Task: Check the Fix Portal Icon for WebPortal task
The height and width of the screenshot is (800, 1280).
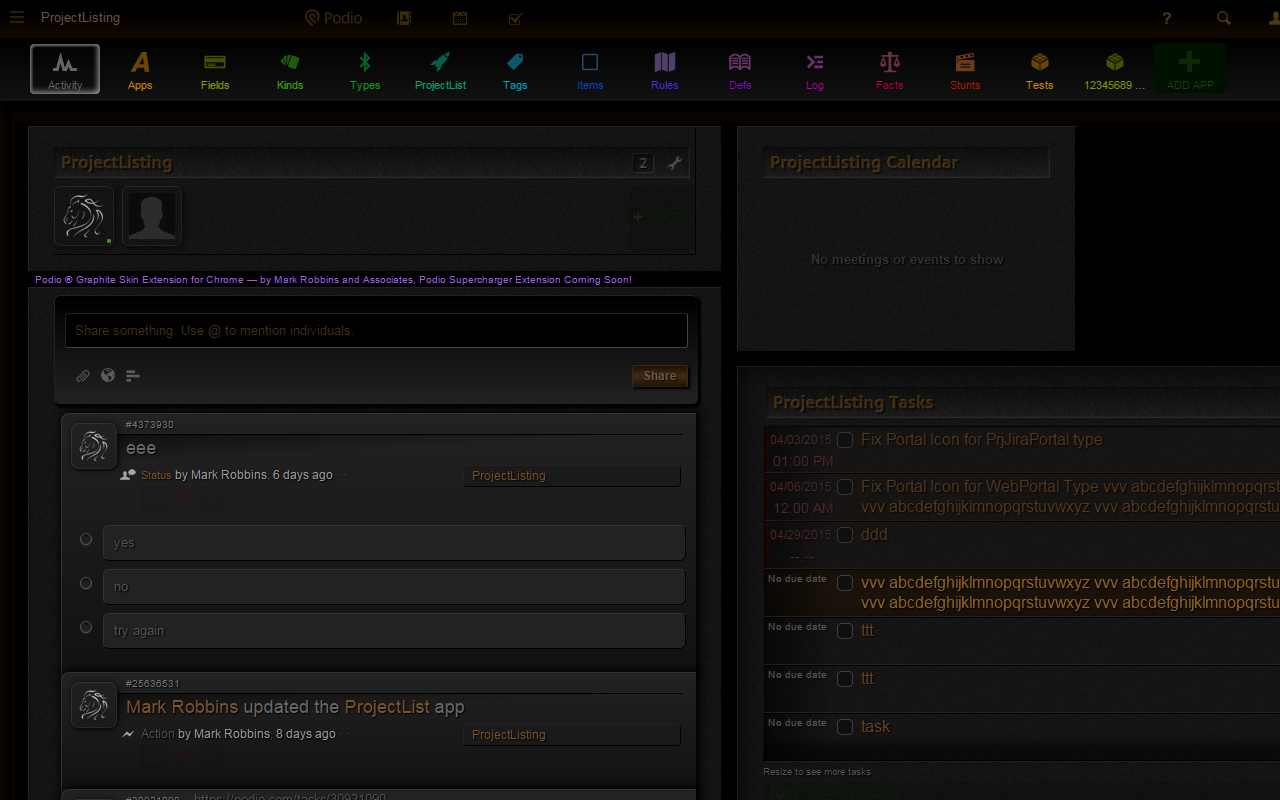Action: click(845, 487)
